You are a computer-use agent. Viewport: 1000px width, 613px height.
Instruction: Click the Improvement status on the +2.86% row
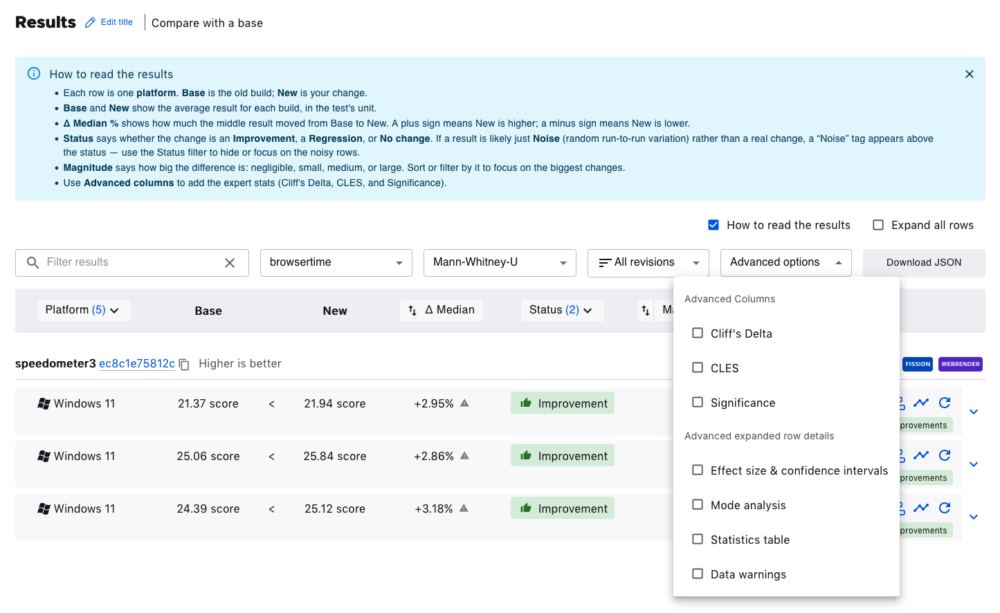tap(562, 456)
